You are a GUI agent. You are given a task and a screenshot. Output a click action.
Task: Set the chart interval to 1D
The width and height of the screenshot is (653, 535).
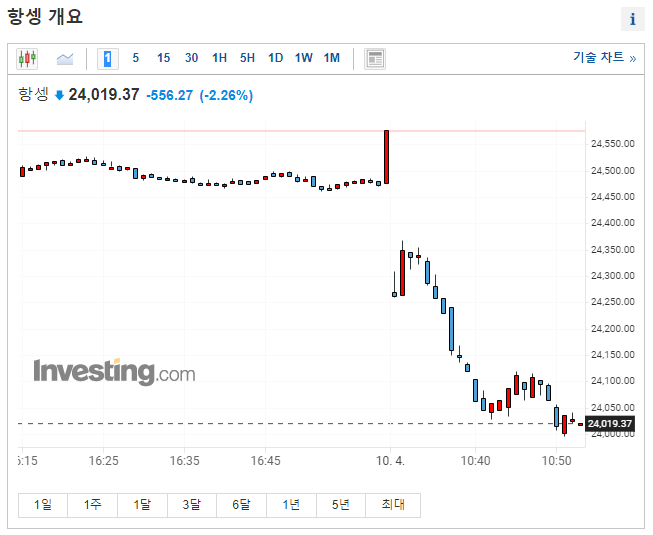[x=275, y=58]
